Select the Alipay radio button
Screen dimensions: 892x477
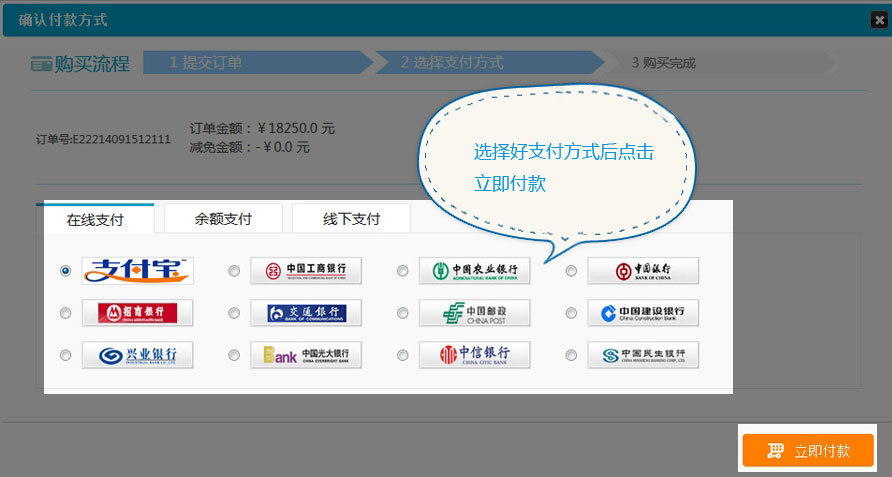tap(66, 271)
